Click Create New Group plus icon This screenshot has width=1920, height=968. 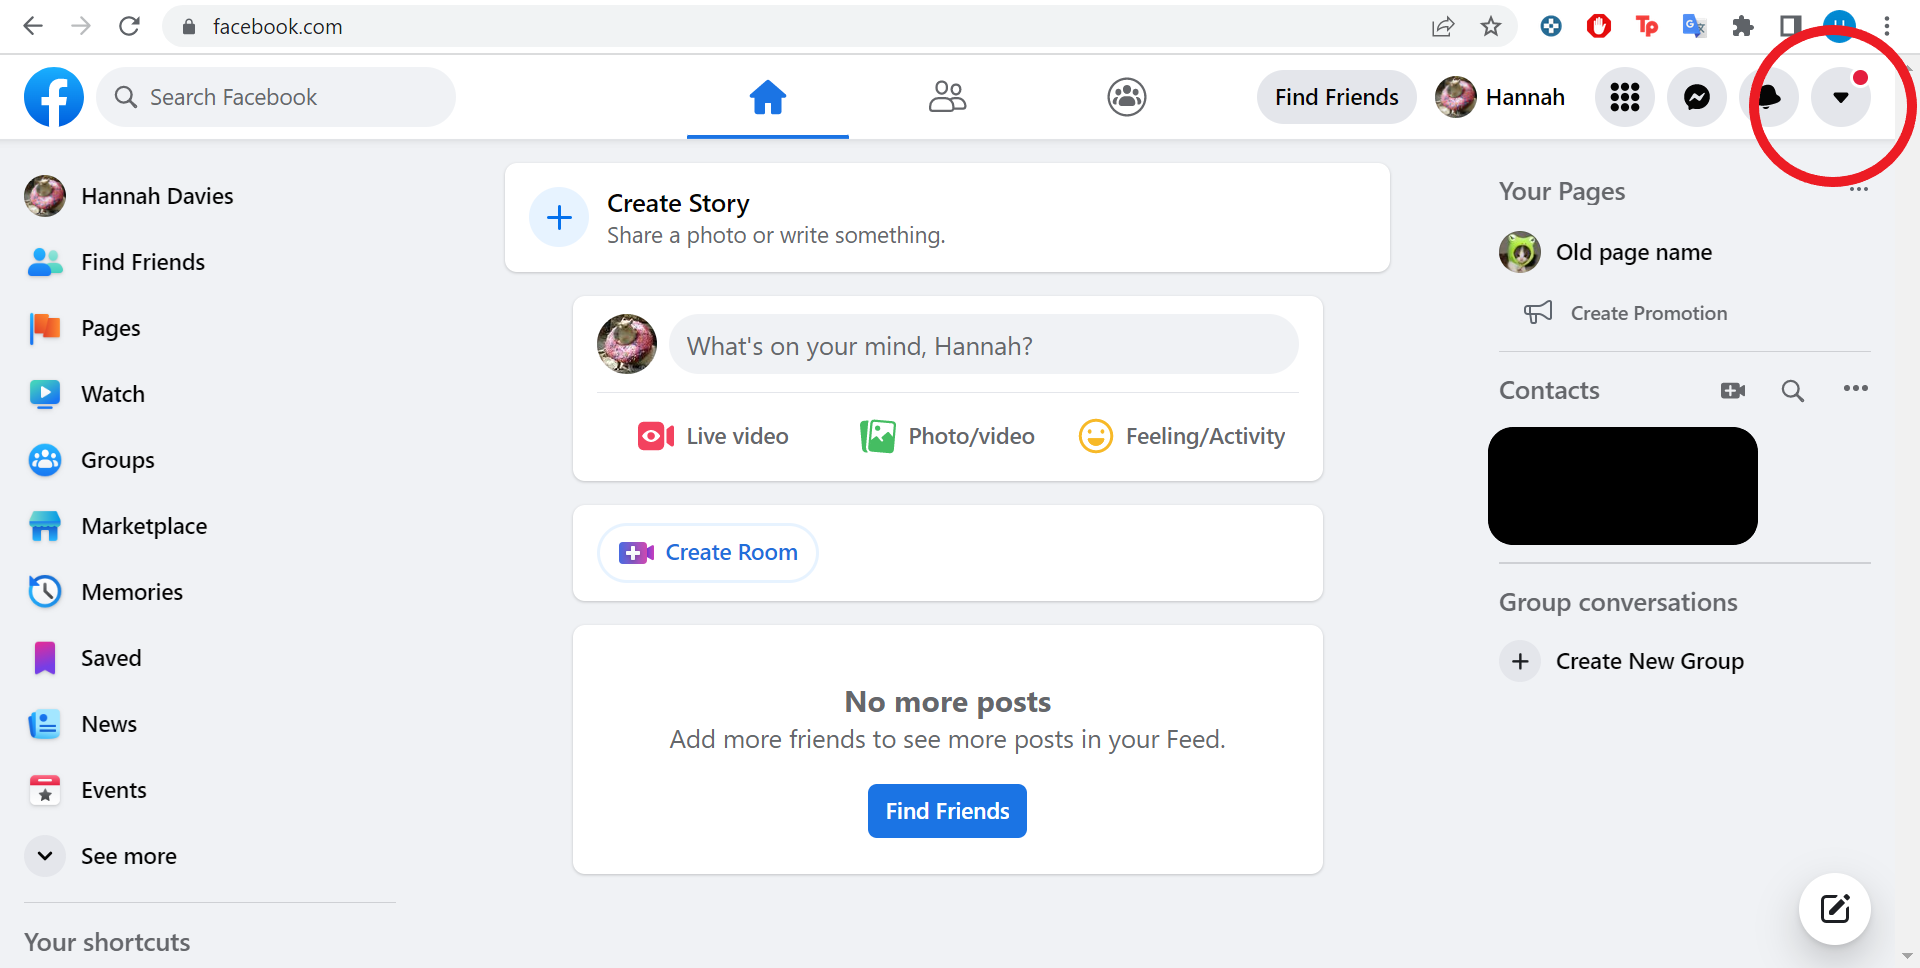[x=1520, y=661]
